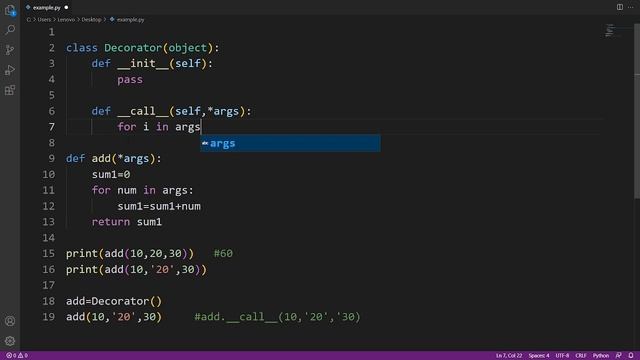Image resolution: width=640 pixels, height=360 pixels.
Task: Click line number 7 in gutter
Action: (x=51, y=127)
